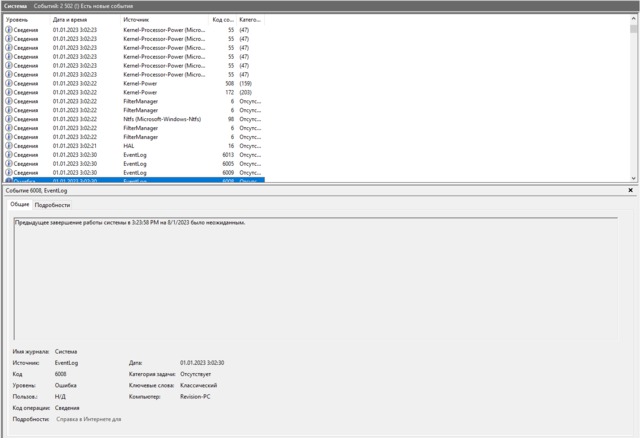Click the info icon on the Ntfs event row
640x438 pixels.
tap(9, 119)
